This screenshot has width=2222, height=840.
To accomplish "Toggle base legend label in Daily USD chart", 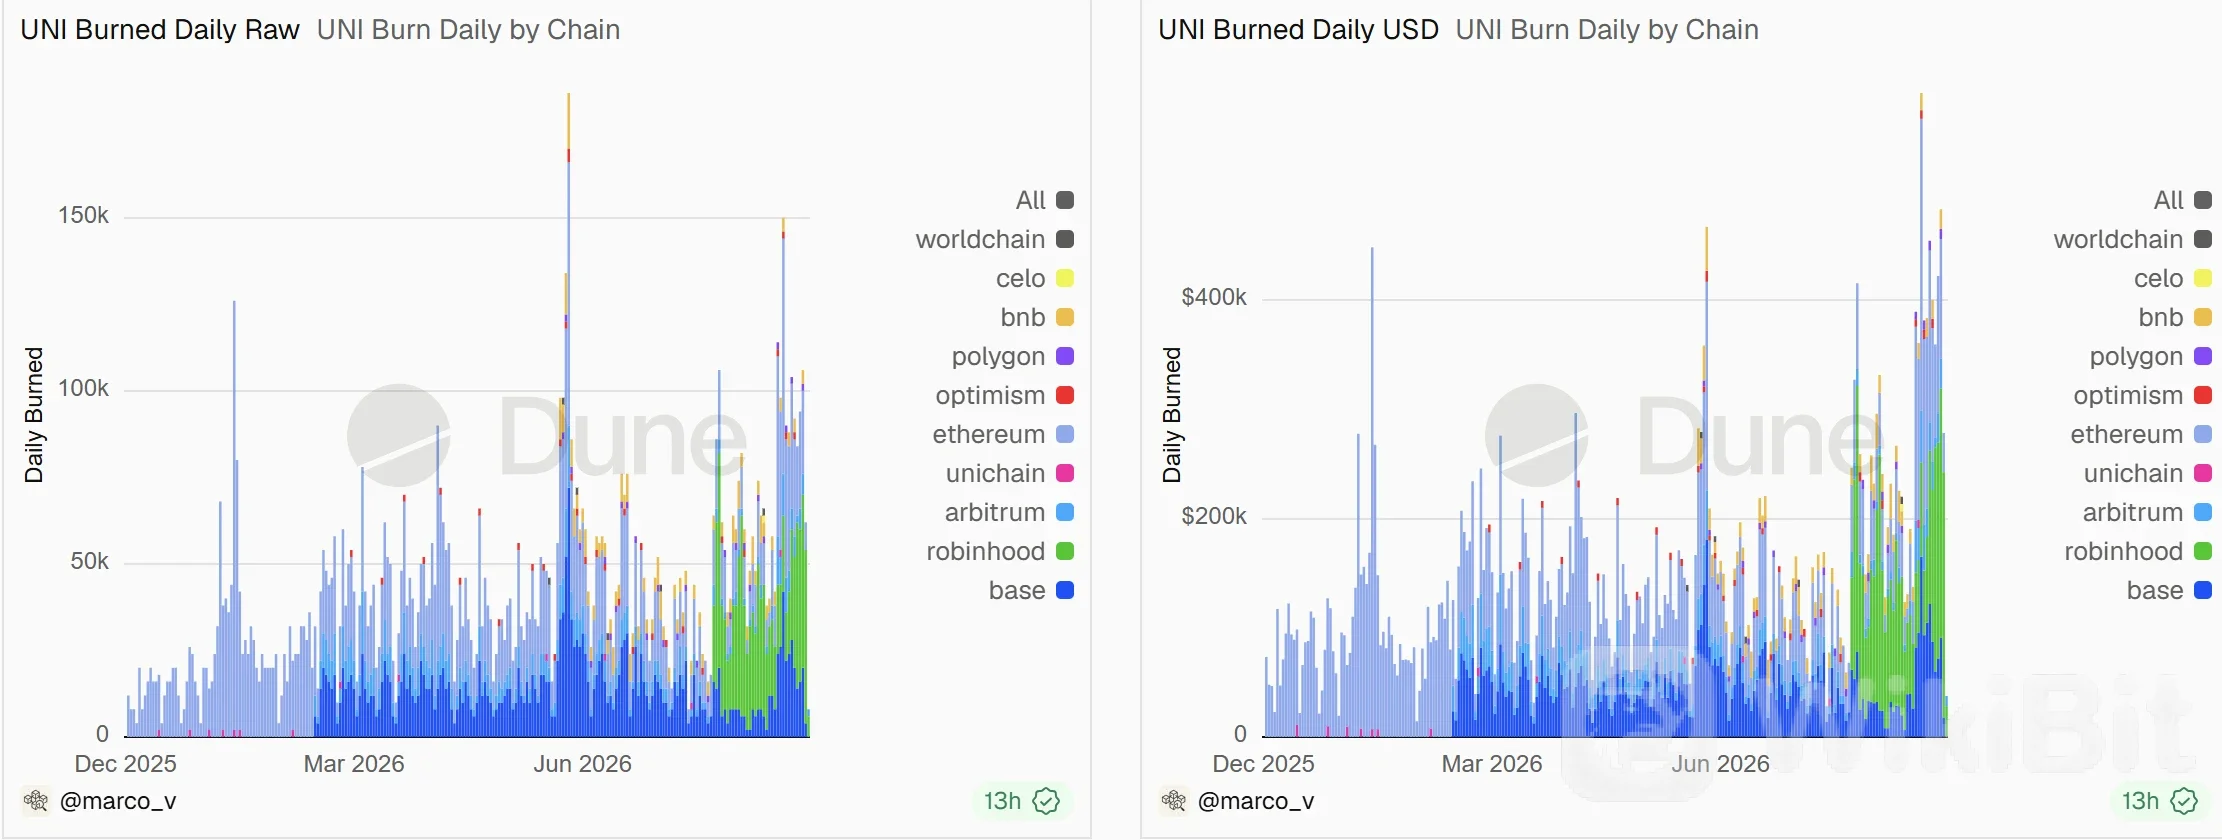I will [x=2155, y=590].
